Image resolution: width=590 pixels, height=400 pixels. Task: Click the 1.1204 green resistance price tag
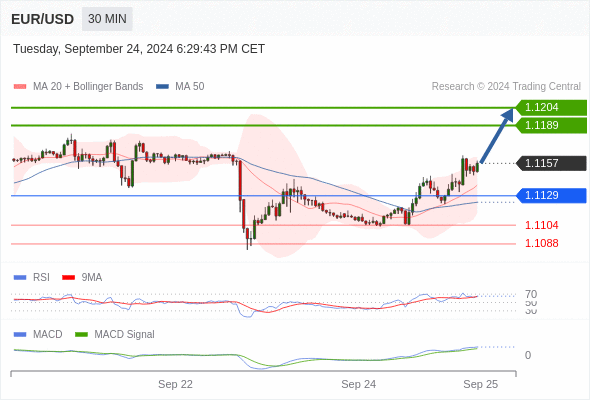click(x=551, y=108)
